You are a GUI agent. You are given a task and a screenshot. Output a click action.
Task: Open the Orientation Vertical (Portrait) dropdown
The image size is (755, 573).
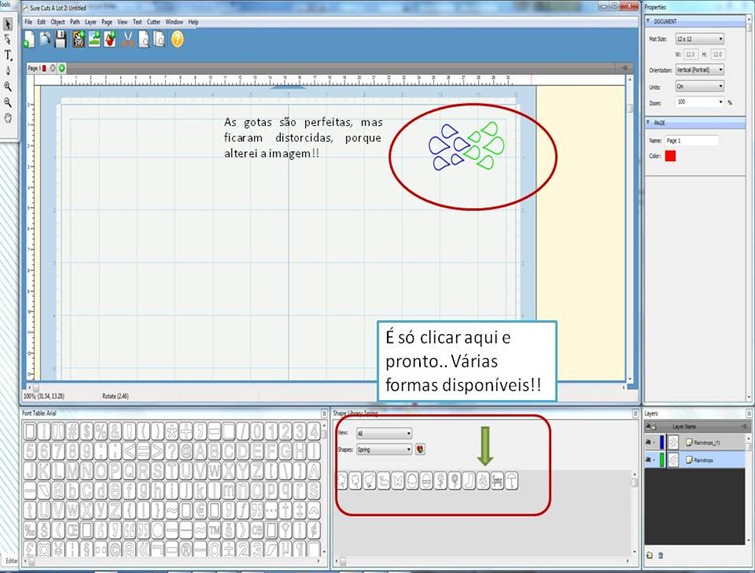tap(700, 70)
